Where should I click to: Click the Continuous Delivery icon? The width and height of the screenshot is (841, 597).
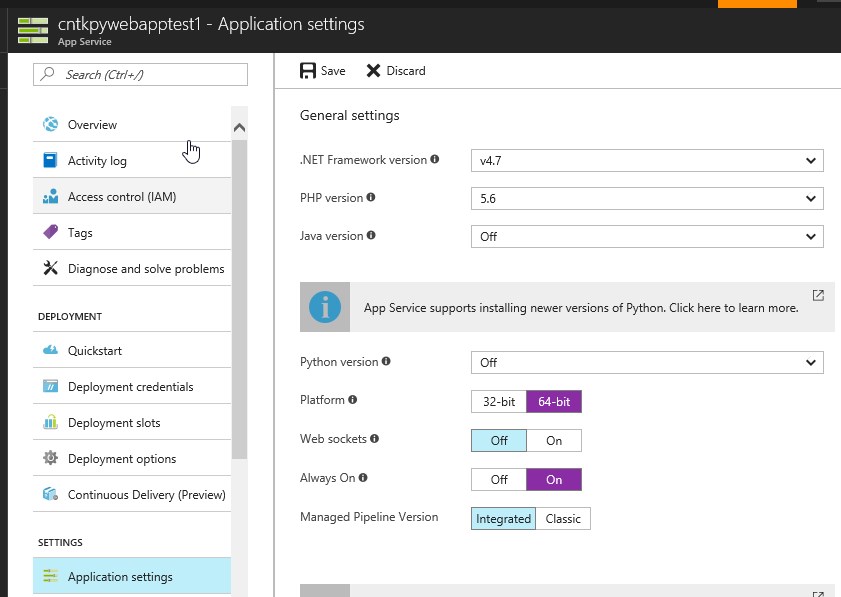tap(50, 494)
